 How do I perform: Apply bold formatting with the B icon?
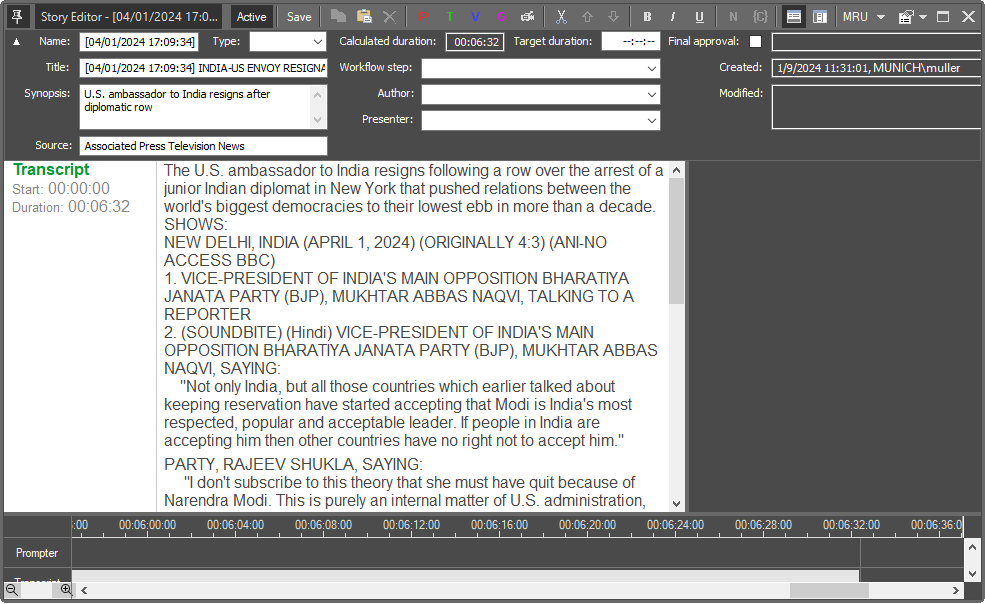click(x=647, y=17)
